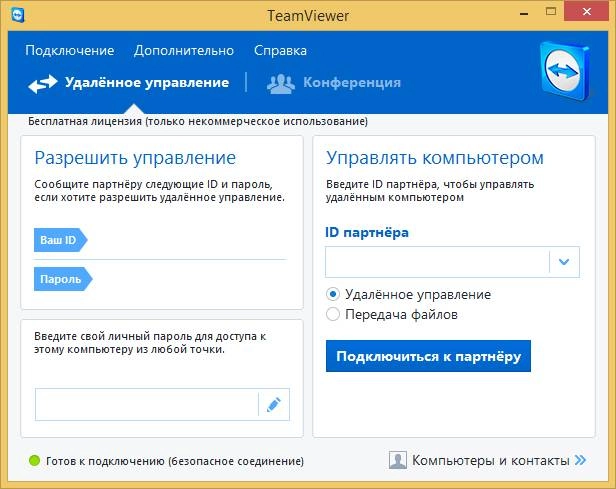Image resolution: width=616 pixels, height=489 pixels.
Task: Click the Разрешить управление heading
Action: point(135,158)
